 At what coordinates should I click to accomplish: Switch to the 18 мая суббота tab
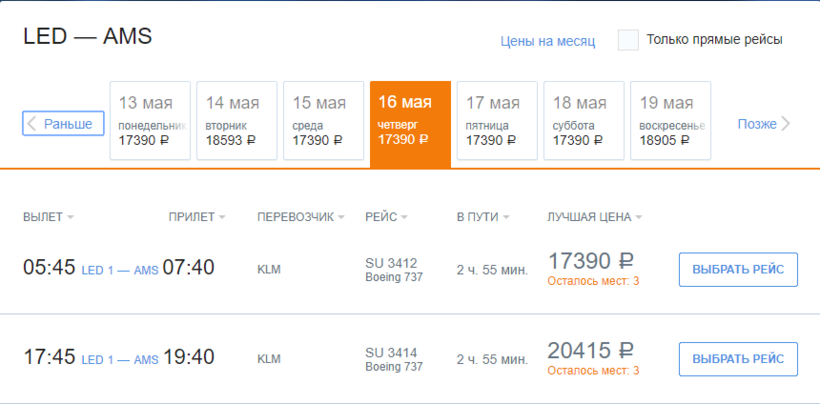584,121
